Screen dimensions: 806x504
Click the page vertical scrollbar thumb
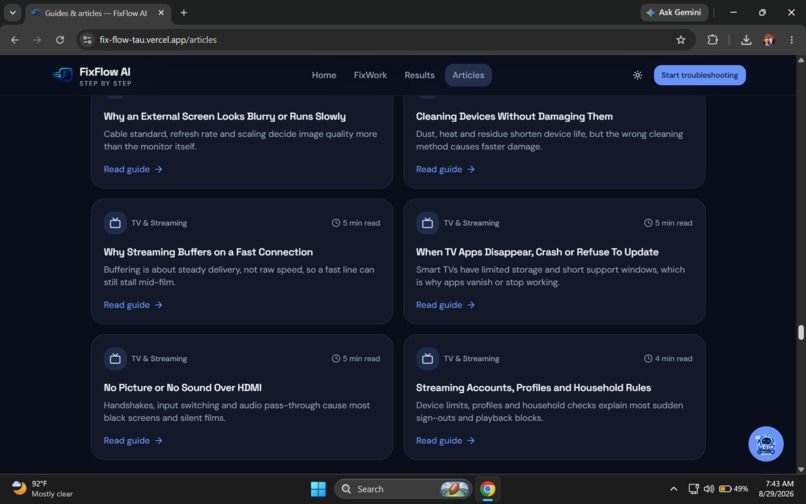pos(800,332)
